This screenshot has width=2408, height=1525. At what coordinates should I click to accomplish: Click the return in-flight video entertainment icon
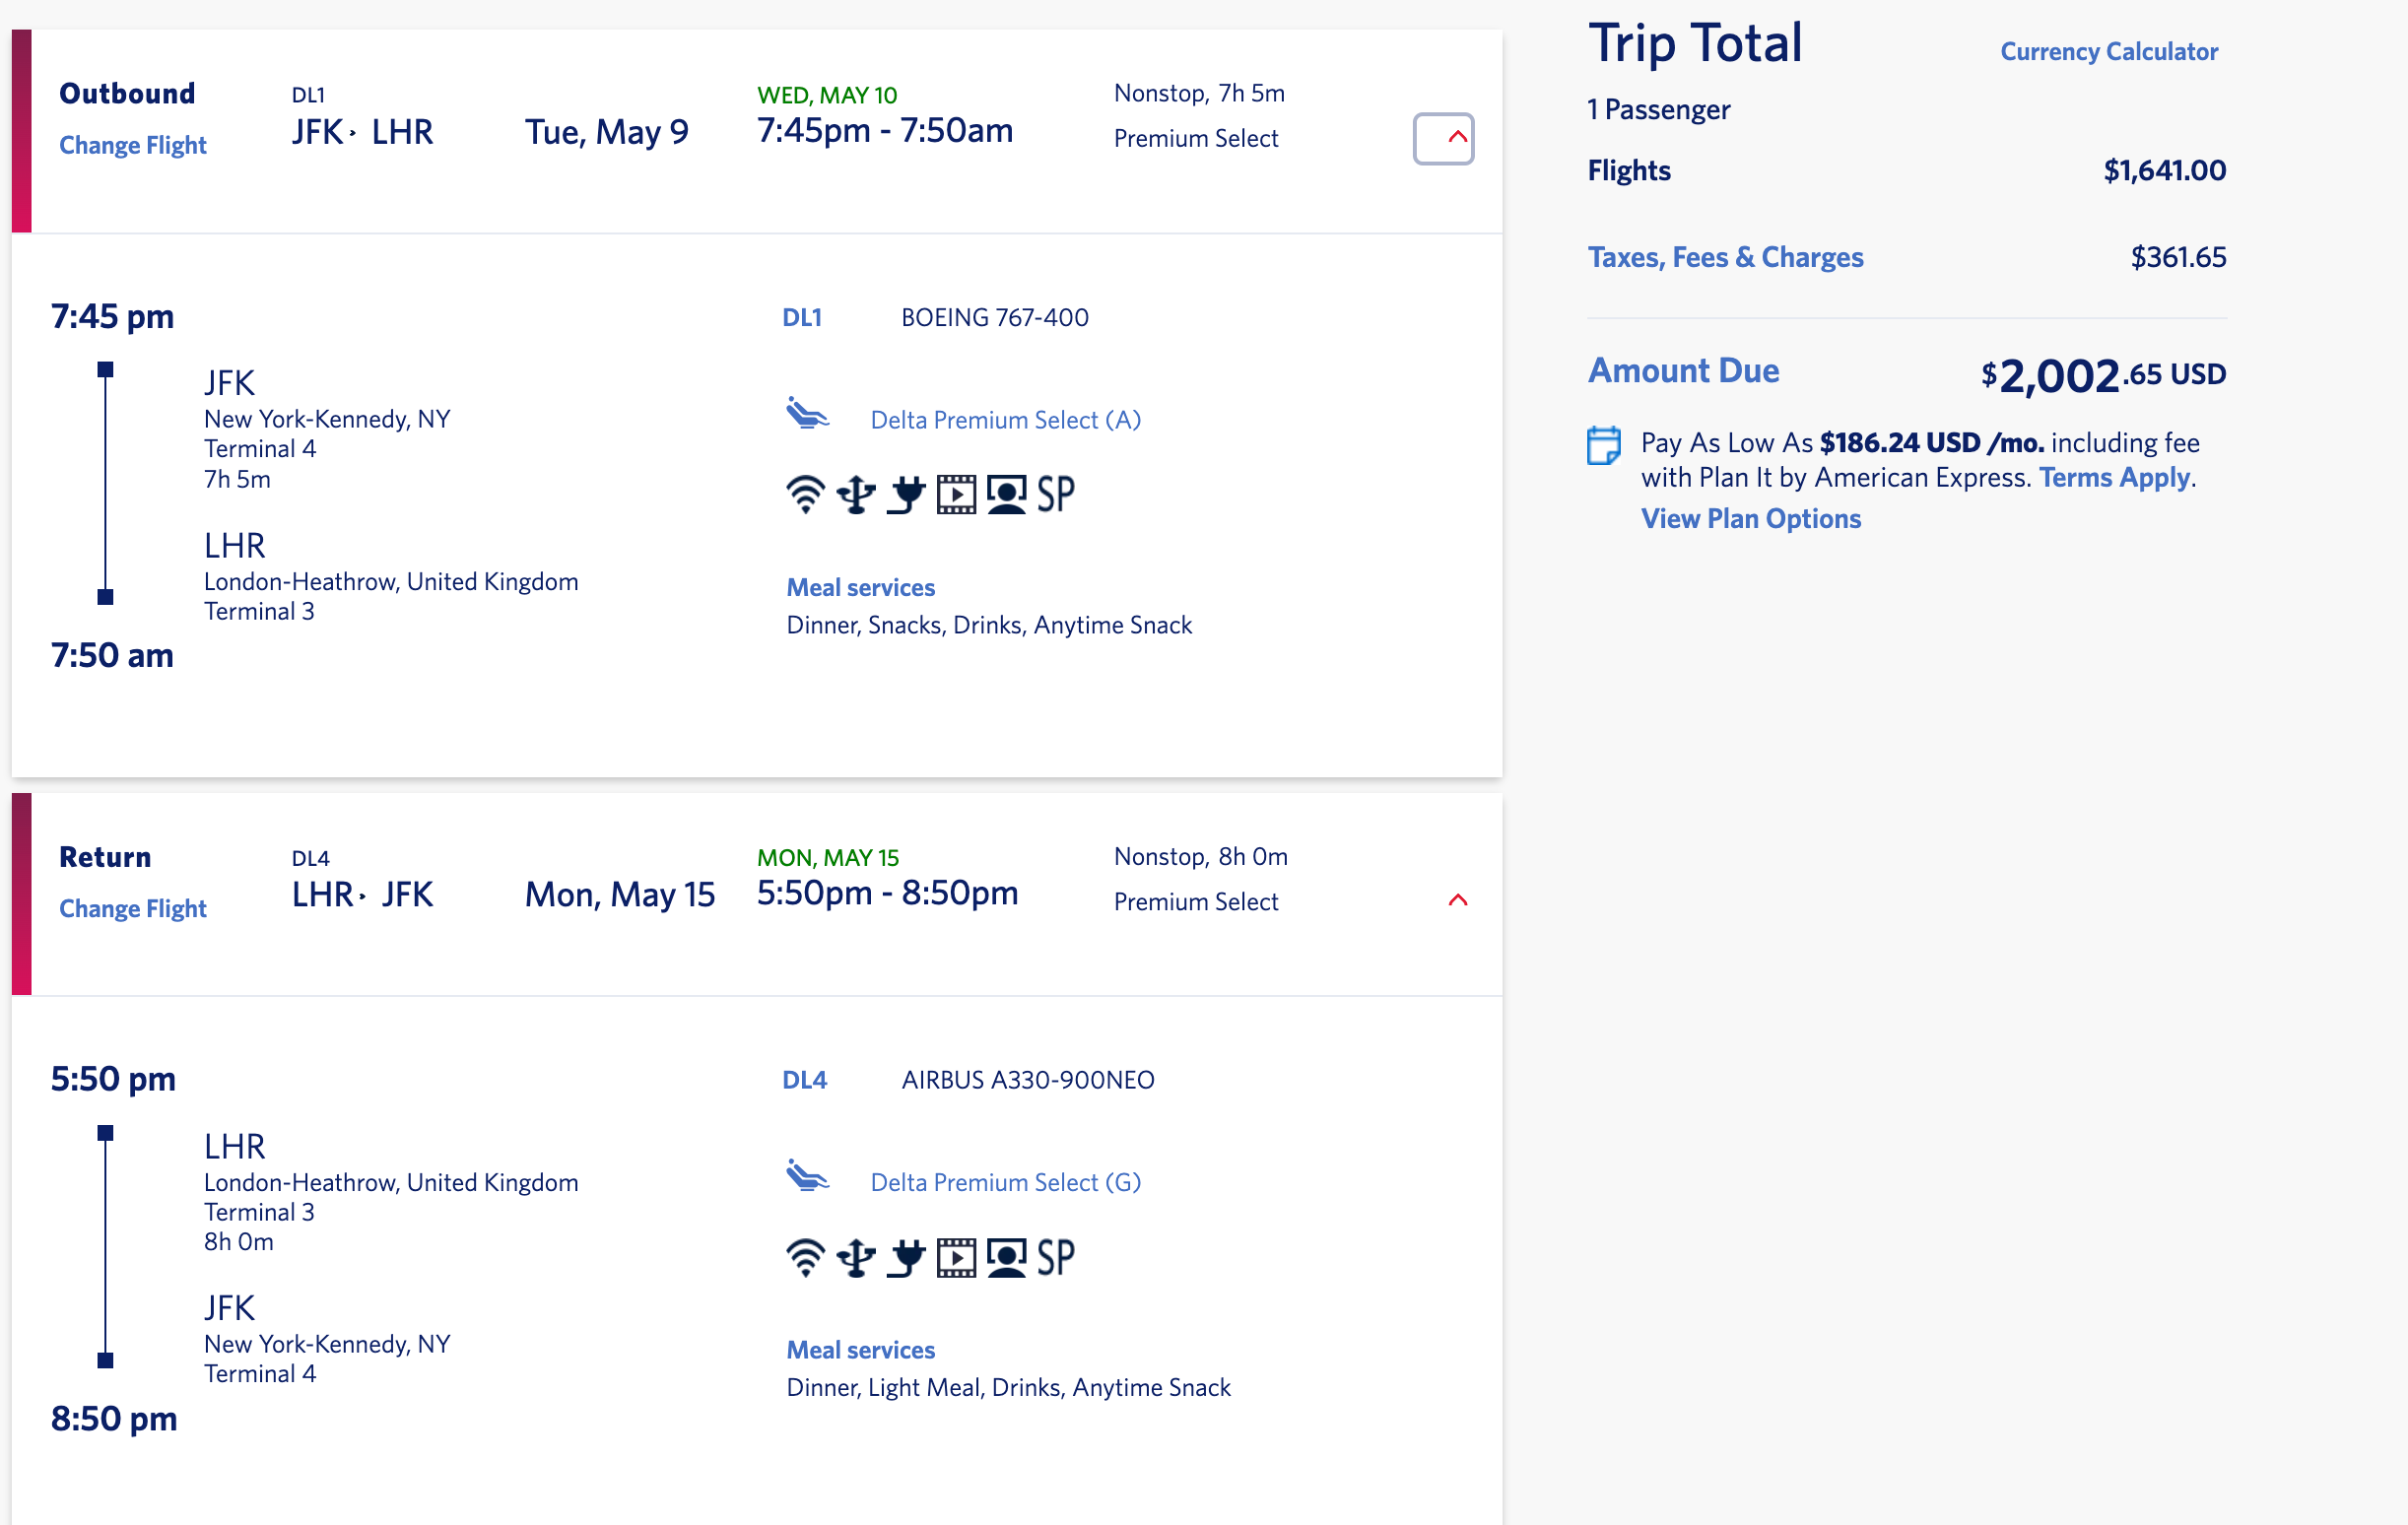click(x=956, y=1258)
